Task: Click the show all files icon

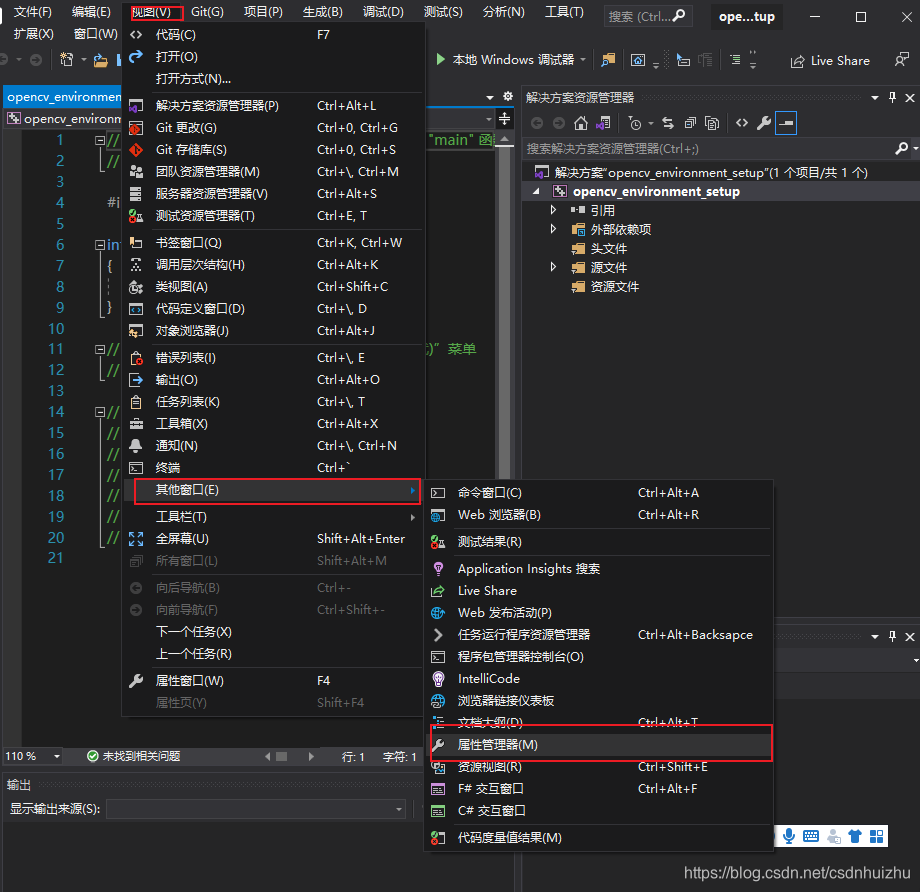Action: [712, 123]
